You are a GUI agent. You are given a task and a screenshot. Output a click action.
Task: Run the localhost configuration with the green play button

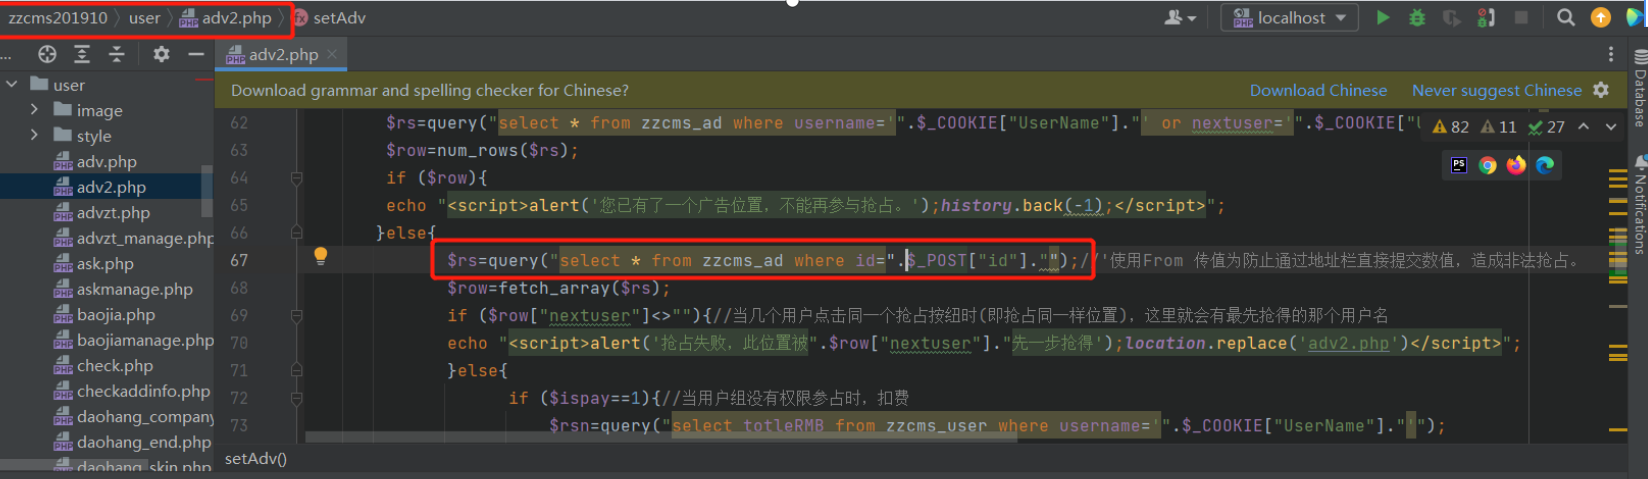pos(1382,17)
